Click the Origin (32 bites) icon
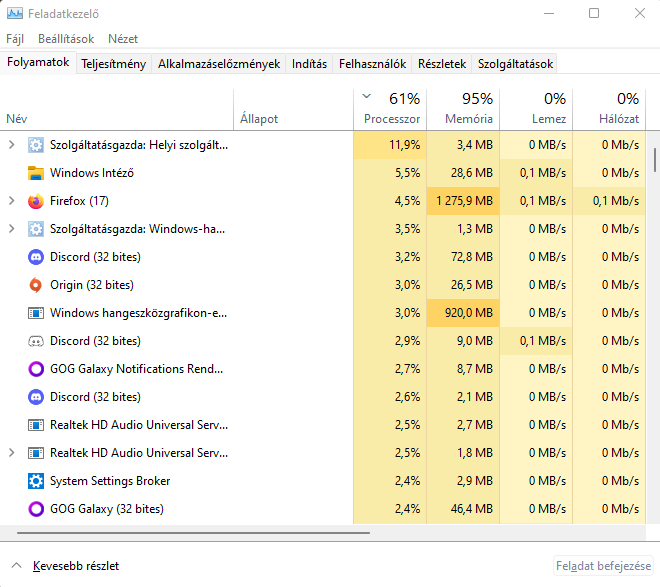 pyautogui.click(x=36, y=285)
